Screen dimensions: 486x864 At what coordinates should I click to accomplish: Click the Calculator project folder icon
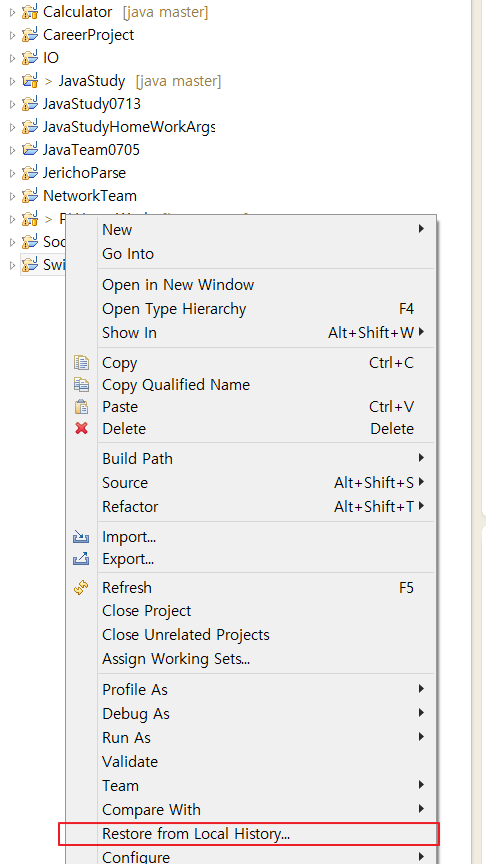[30, 12]
